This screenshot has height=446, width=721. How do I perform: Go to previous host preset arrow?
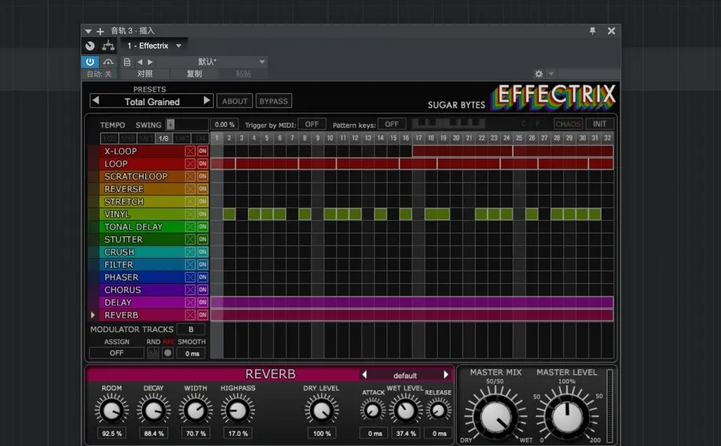[x=140, y=62]
